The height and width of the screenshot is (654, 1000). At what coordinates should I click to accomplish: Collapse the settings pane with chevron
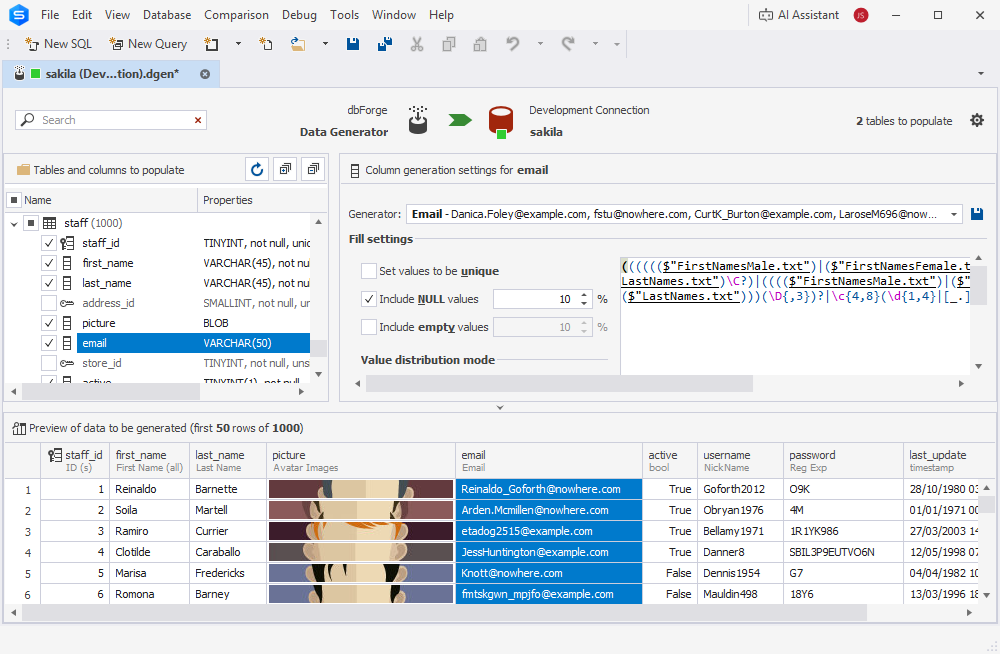tap(500, 407)
